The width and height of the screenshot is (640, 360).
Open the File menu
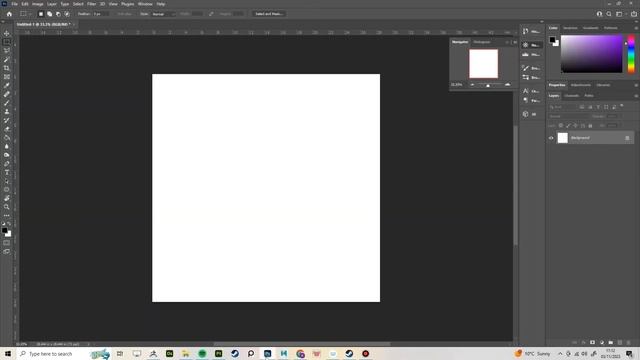coord(14,4)
